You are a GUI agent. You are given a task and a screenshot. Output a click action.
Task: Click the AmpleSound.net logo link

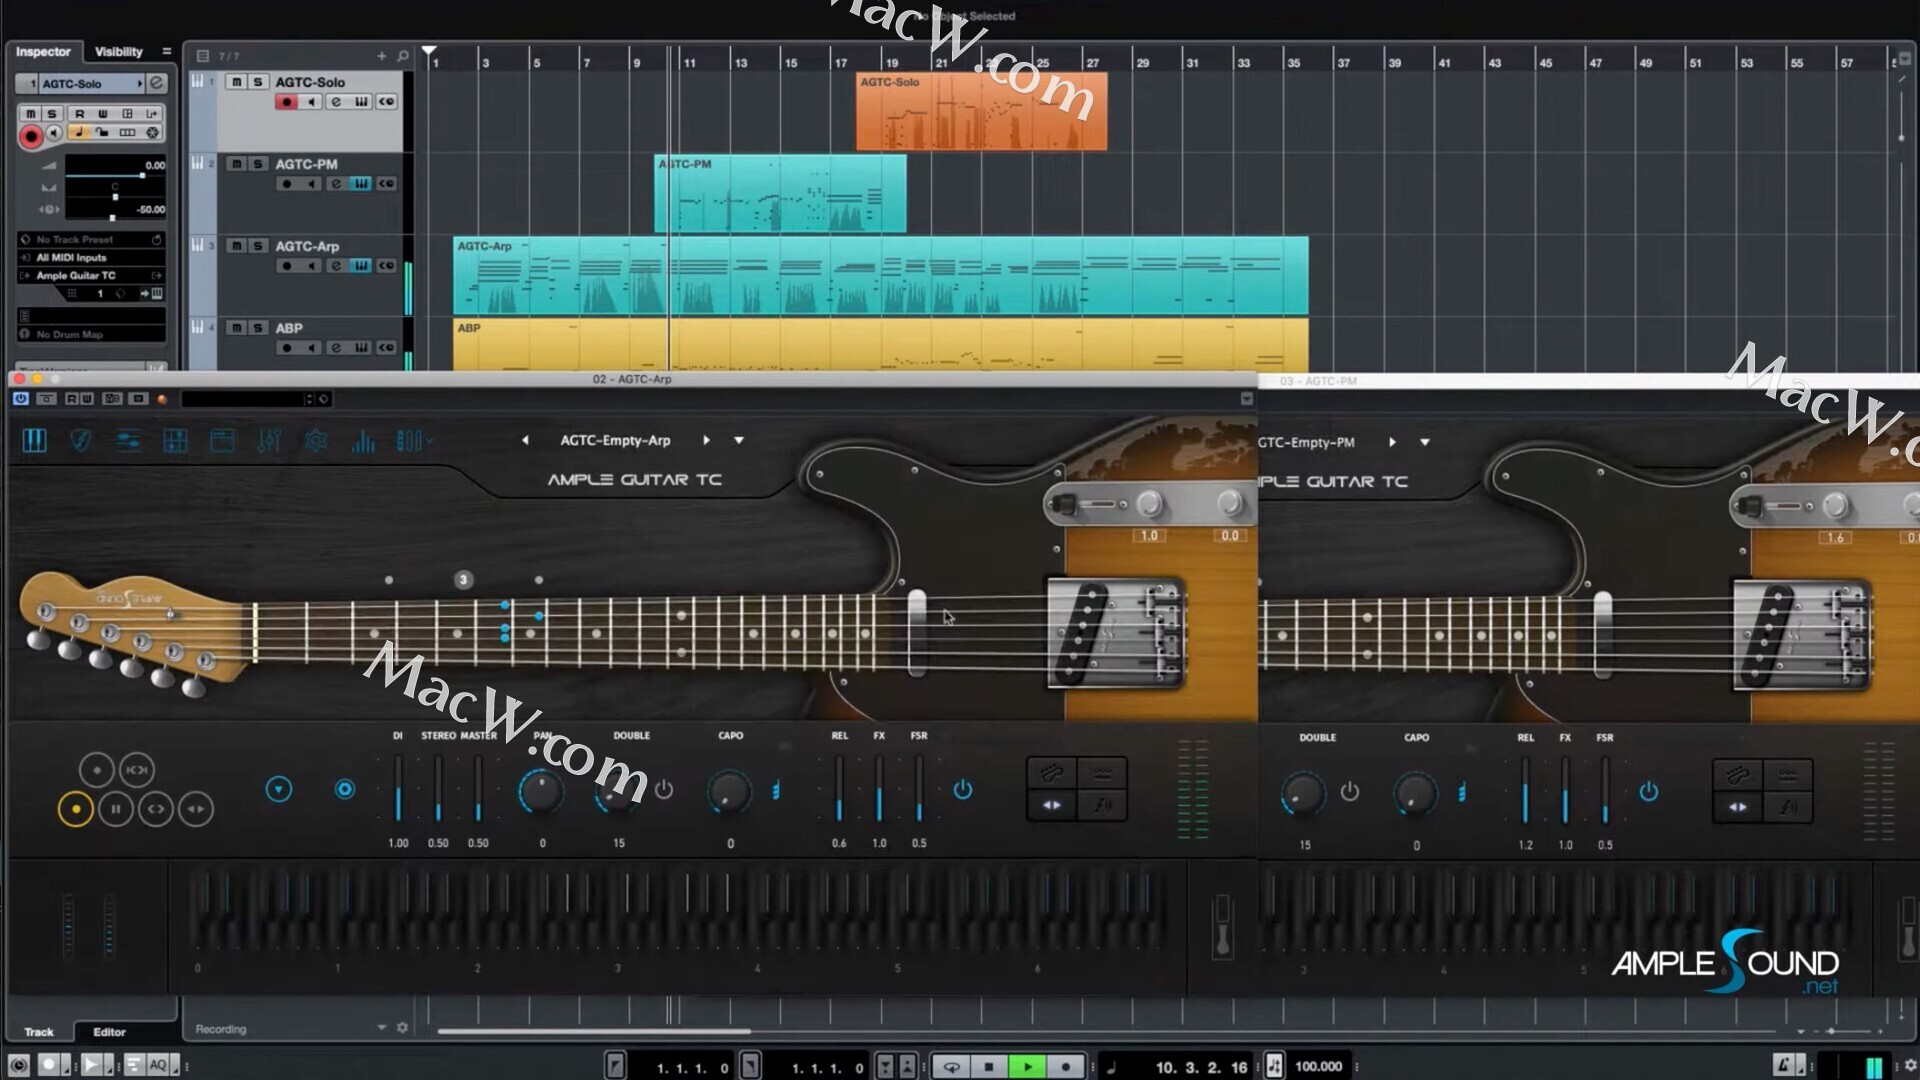point(1726,963)
